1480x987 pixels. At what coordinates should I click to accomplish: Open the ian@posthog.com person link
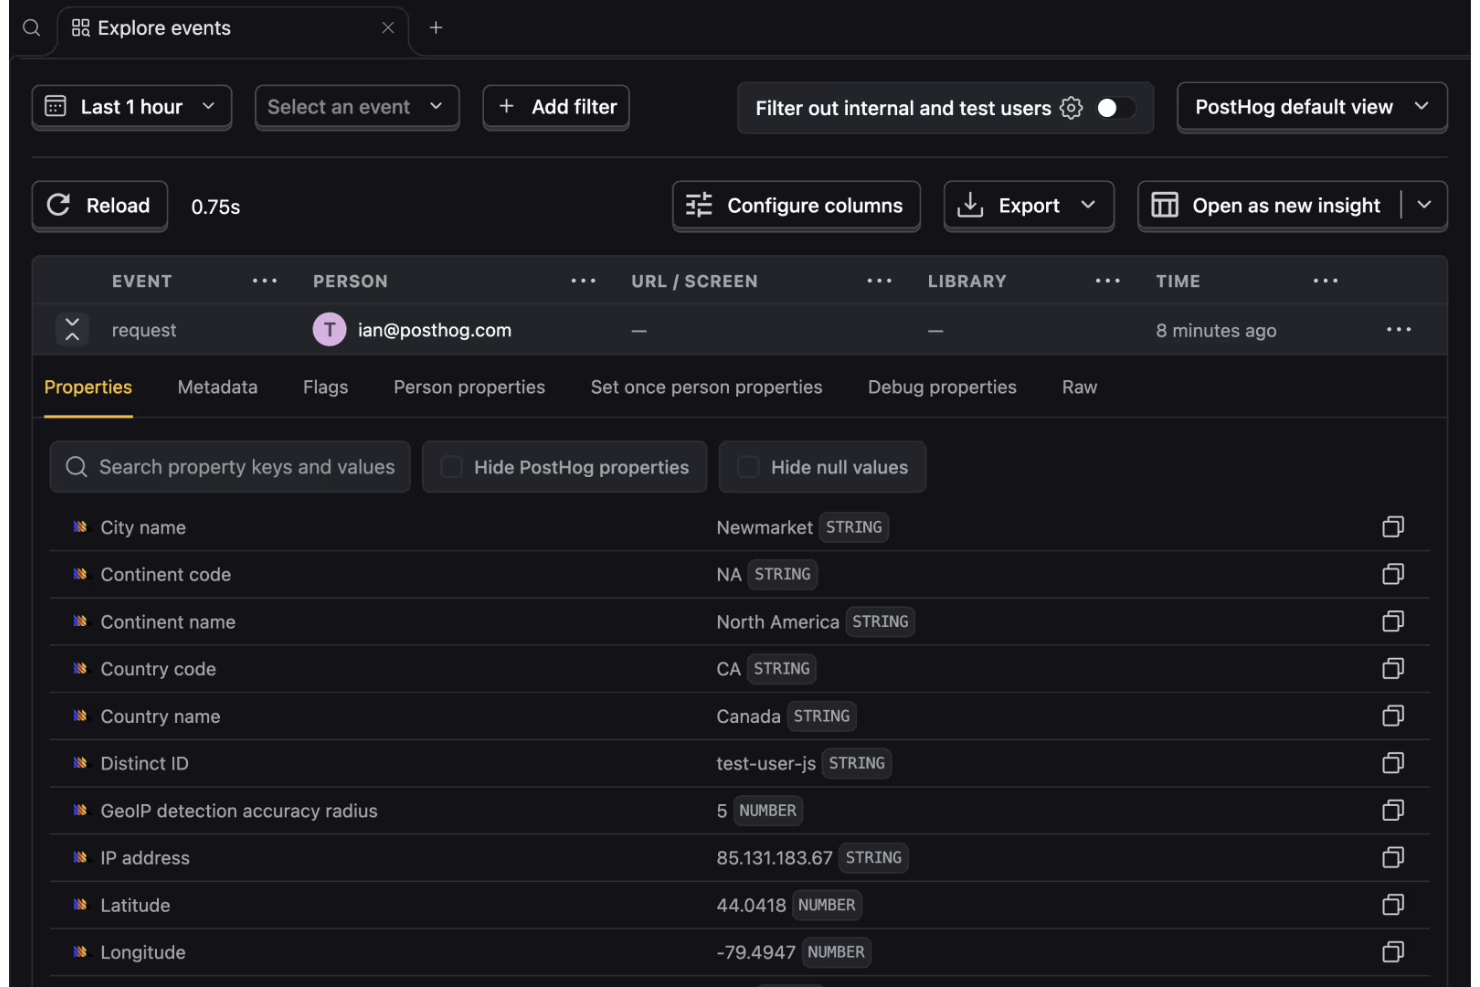tap(434, 330)
